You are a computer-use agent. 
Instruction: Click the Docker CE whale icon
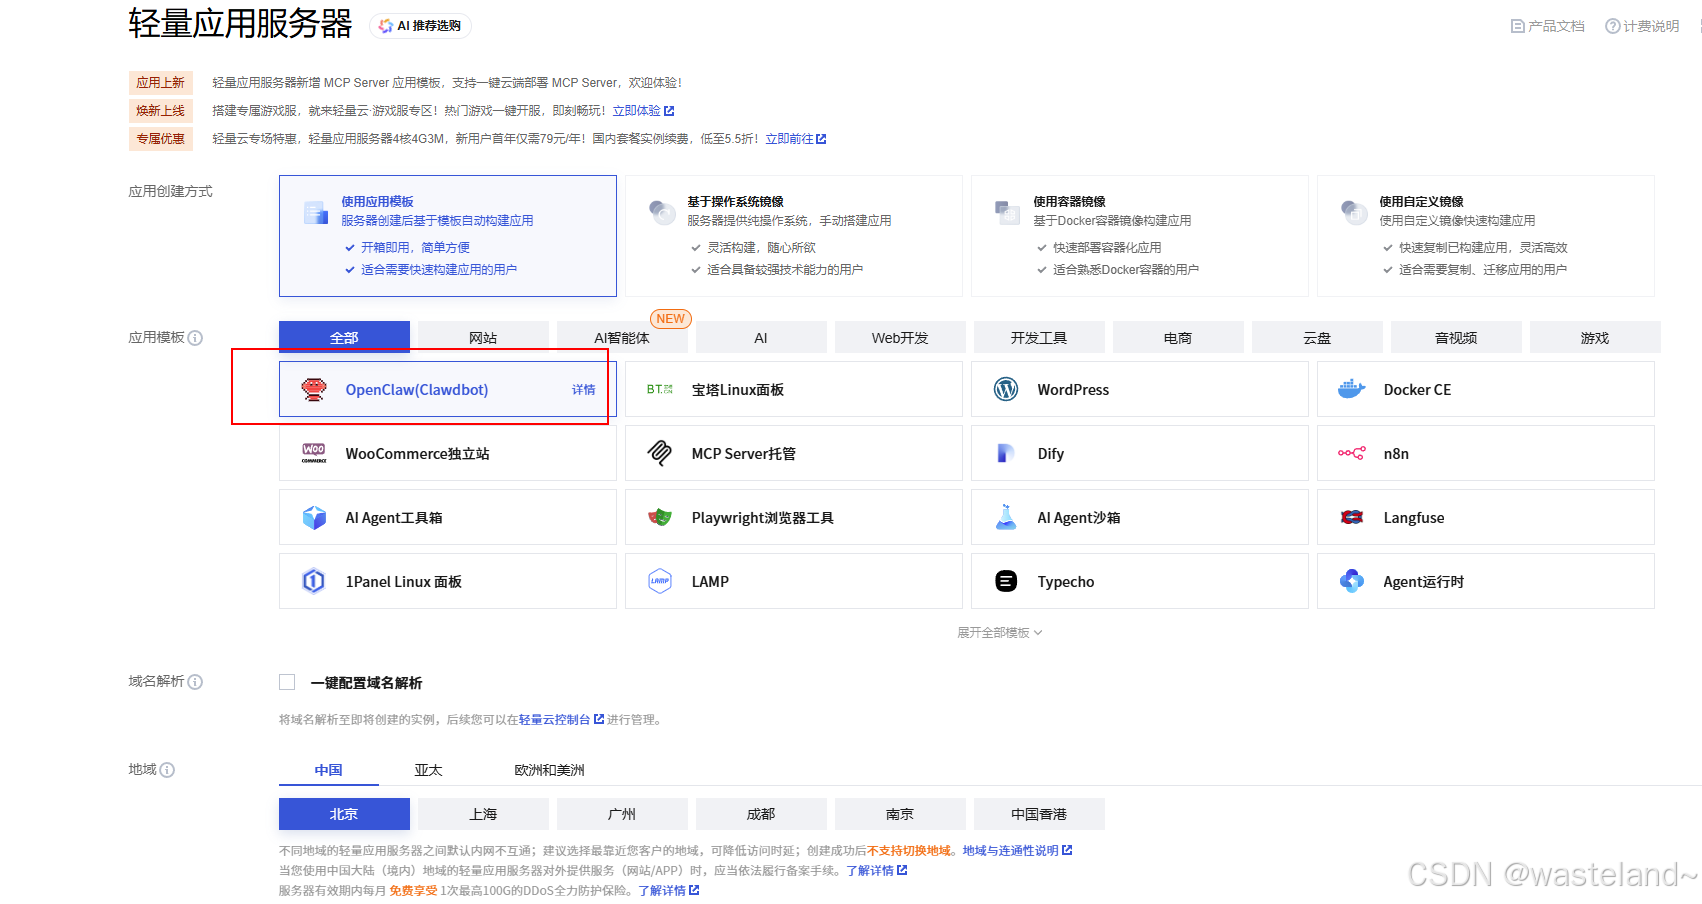1352,390
